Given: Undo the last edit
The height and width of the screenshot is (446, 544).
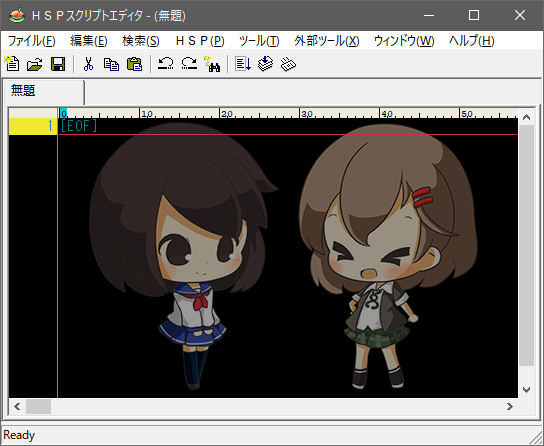Looking at the screenshot, I should (165, 64).
